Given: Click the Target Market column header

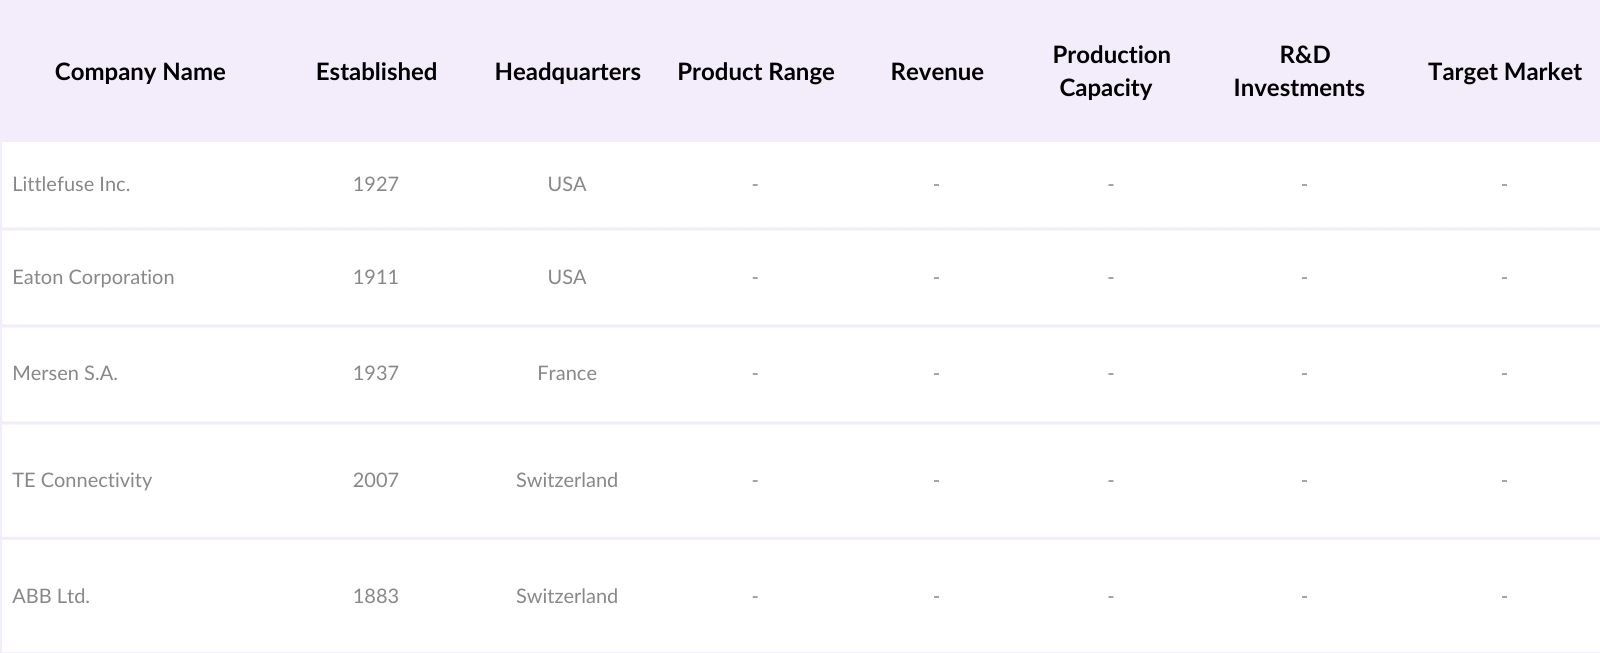Looking at the screenshot, I should (1504, 72).
